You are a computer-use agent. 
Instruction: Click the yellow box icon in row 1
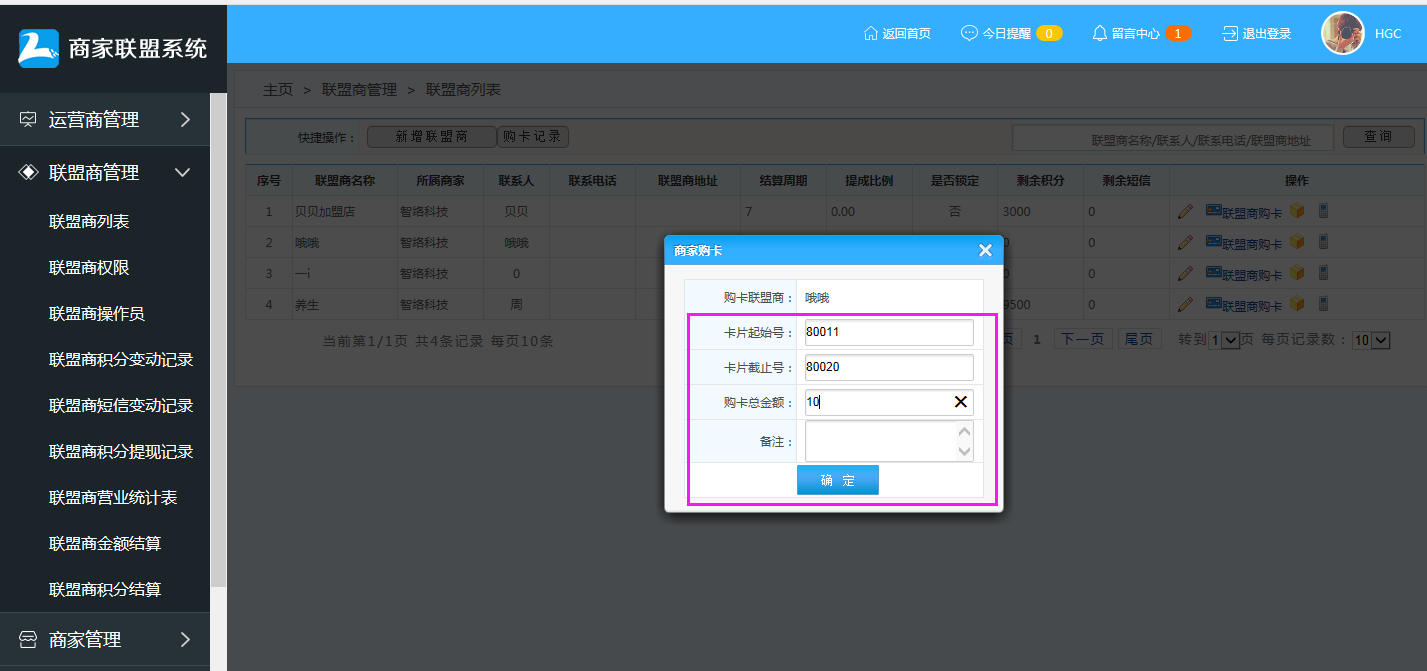(x=1297, y=211)
